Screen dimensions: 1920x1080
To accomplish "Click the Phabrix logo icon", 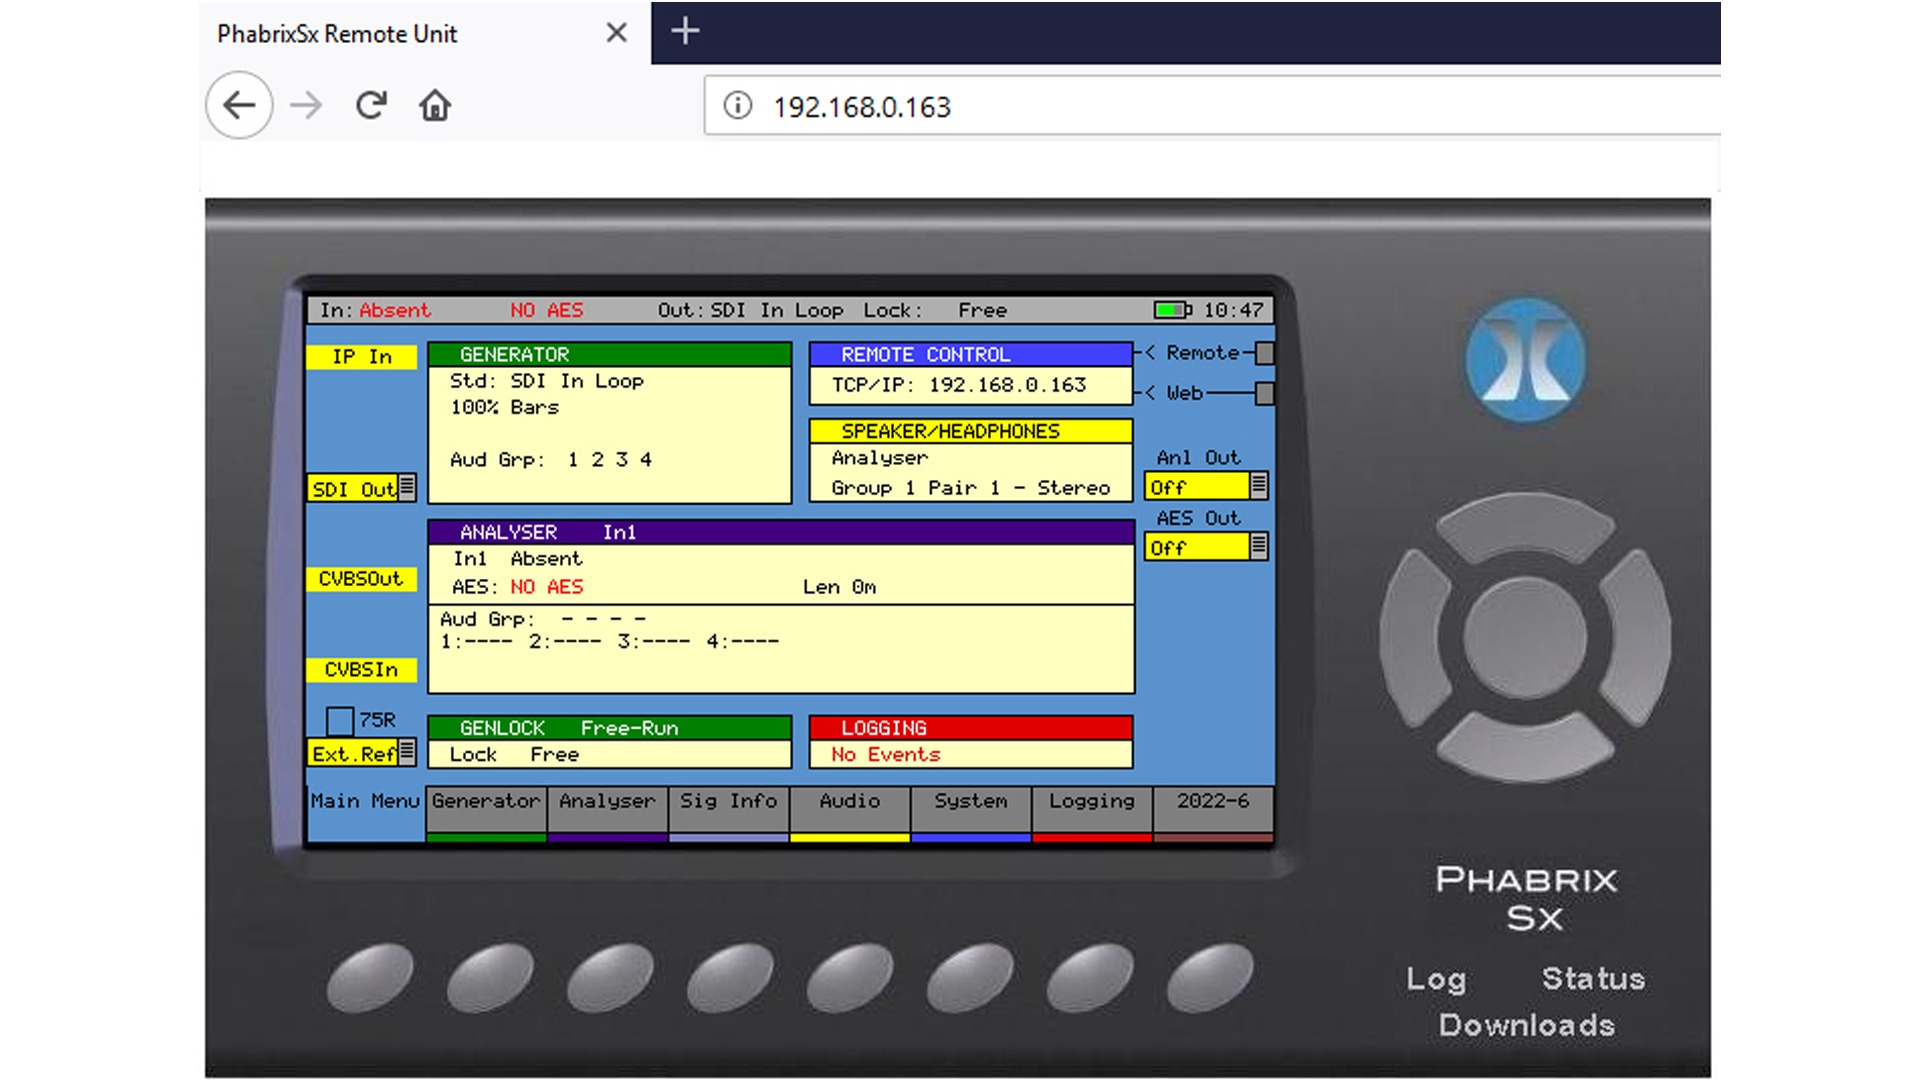I will point(1524,362).
